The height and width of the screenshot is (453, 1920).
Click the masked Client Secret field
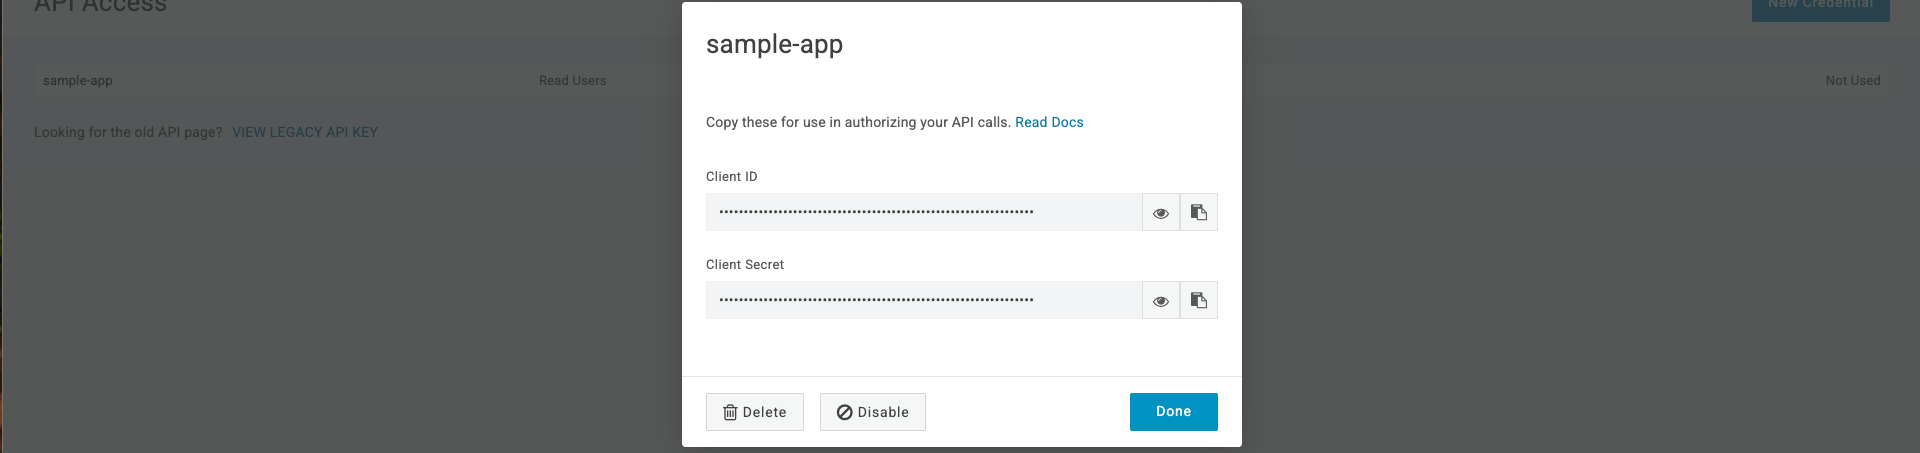(x=924, y=300)
